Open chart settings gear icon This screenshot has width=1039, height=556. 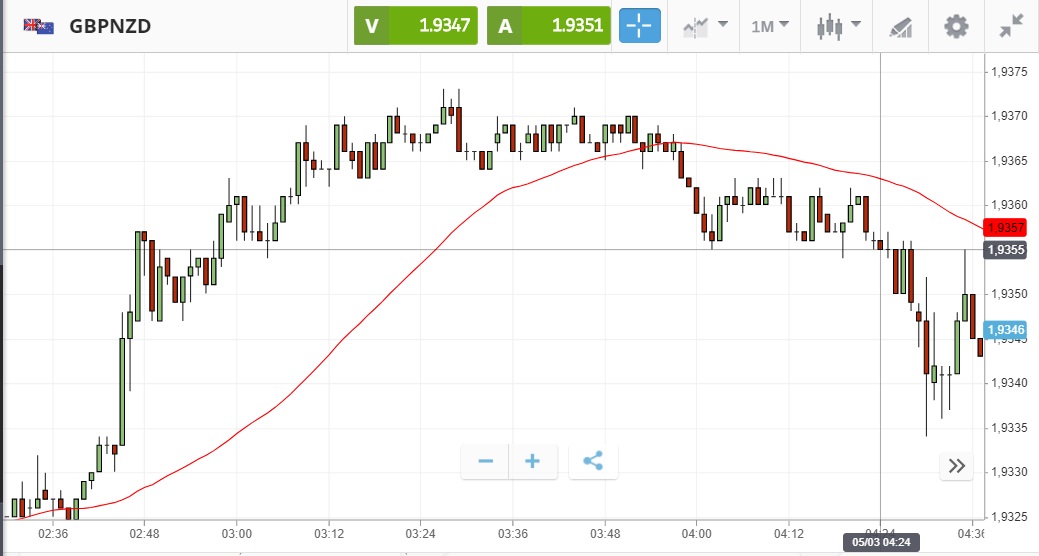pyautogui.click(x=957, y=27)
